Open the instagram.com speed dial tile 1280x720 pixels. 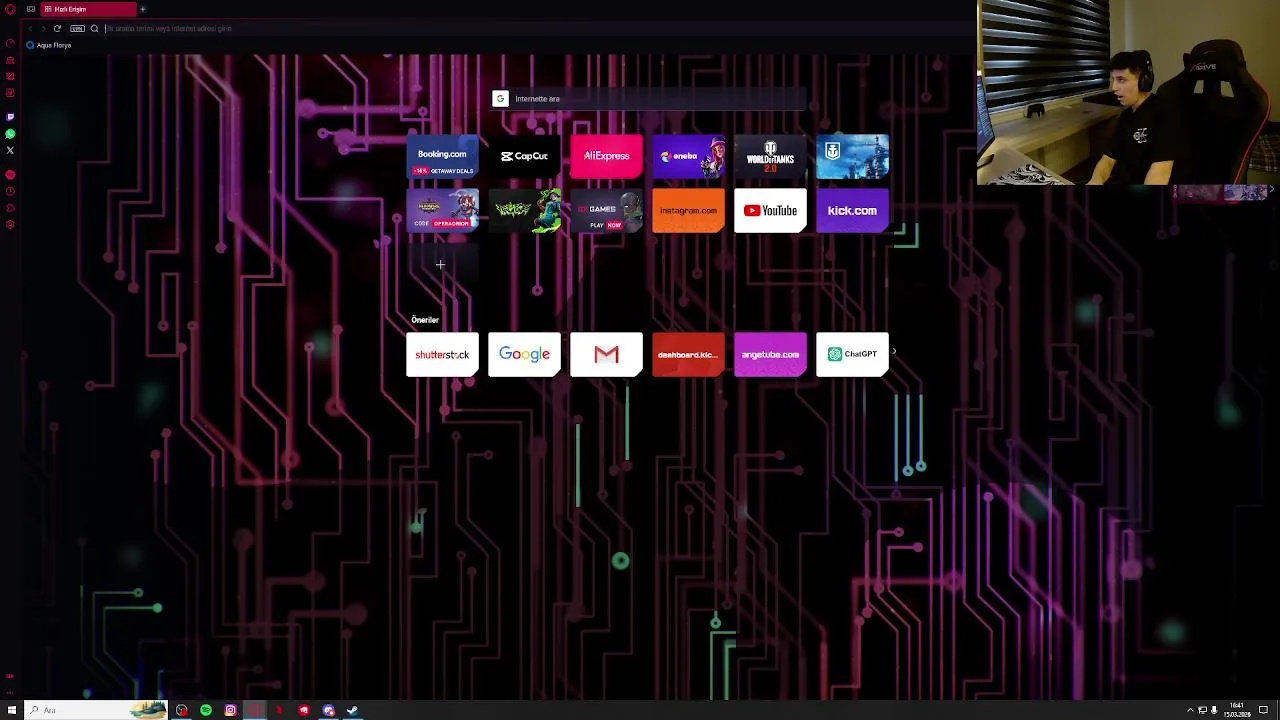point(688,211)
